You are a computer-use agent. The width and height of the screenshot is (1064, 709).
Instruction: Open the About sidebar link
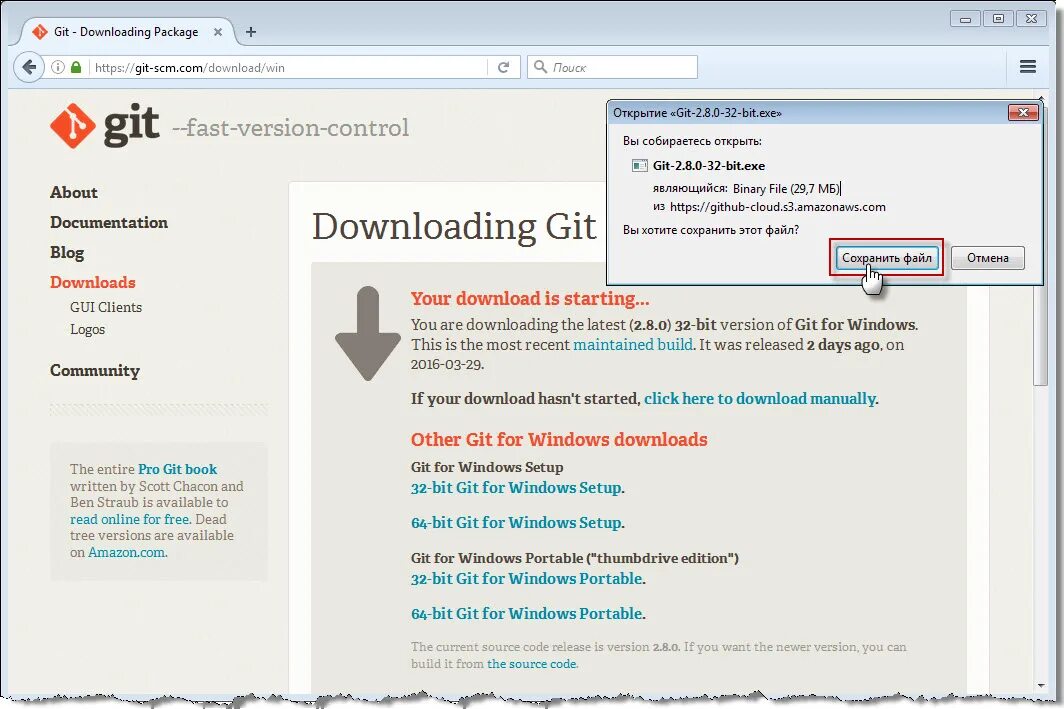click(x=73, y=193)
